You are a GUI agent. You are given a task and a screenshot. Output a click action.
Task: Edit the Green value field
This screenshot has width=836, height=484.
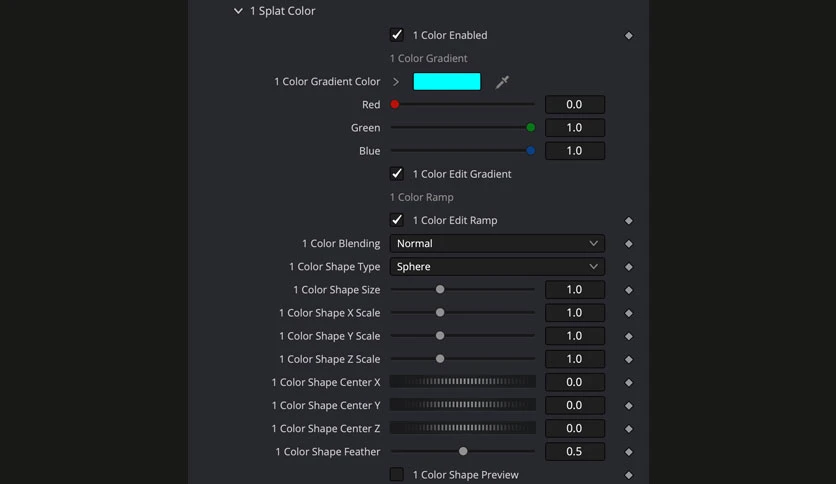point(575,127)
